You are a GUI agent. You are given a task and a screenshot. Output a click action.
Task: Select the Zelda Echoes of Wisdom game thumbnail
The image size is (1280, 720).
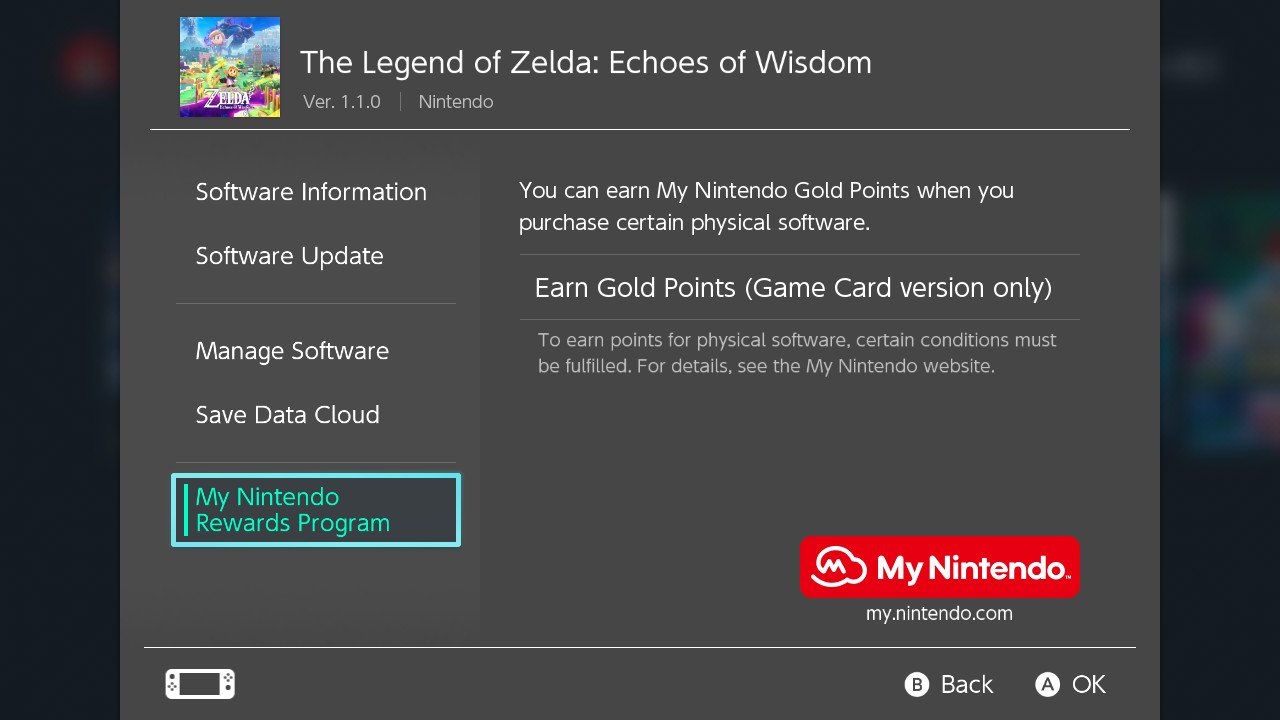tap(230, 67)
